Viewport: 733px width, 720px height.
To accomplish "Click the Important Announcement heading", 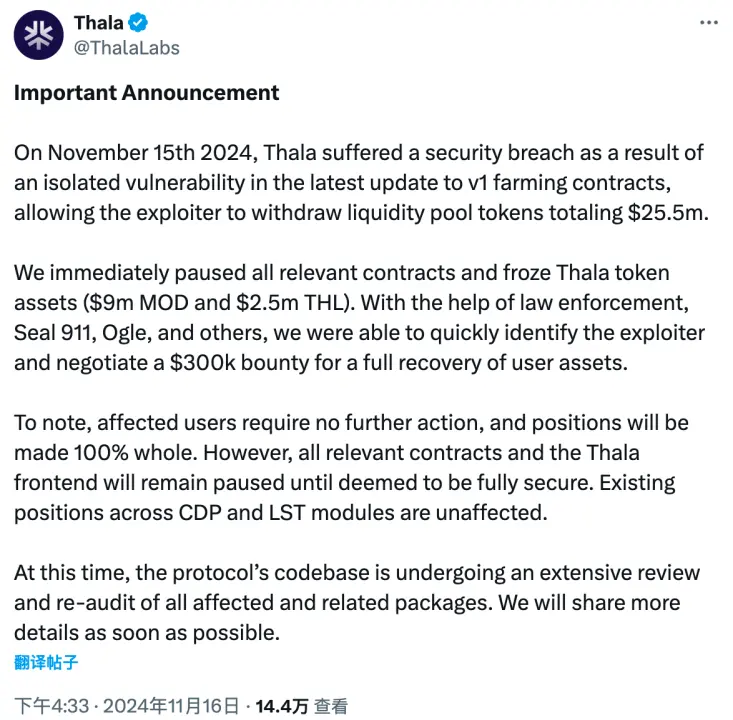I will tap(146, 93).
